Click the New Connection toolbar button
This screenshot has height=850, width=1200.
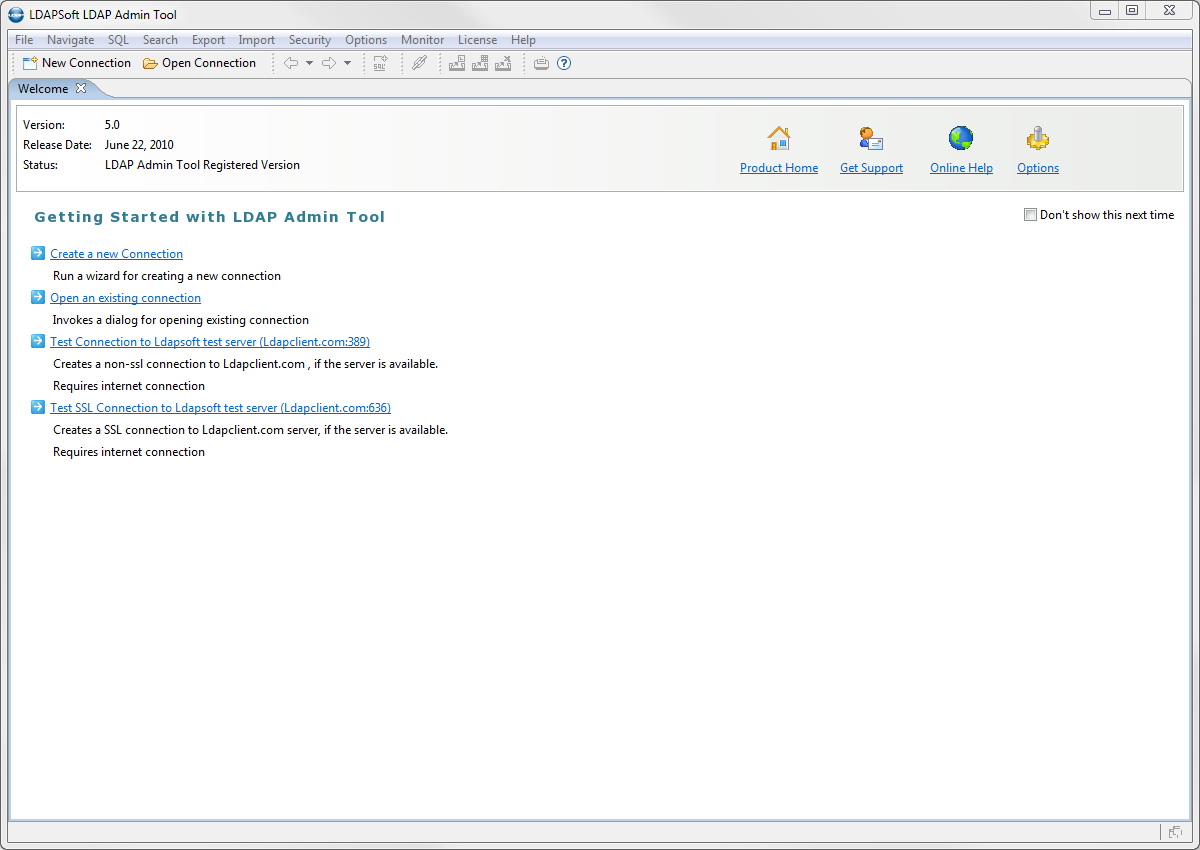coord(77,63)
